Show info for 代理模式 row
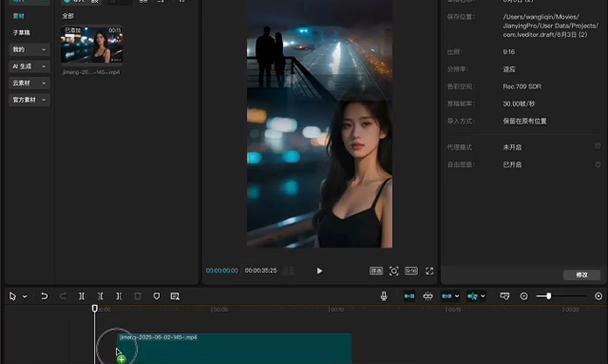The image size is (608, 364). point(598,146)
